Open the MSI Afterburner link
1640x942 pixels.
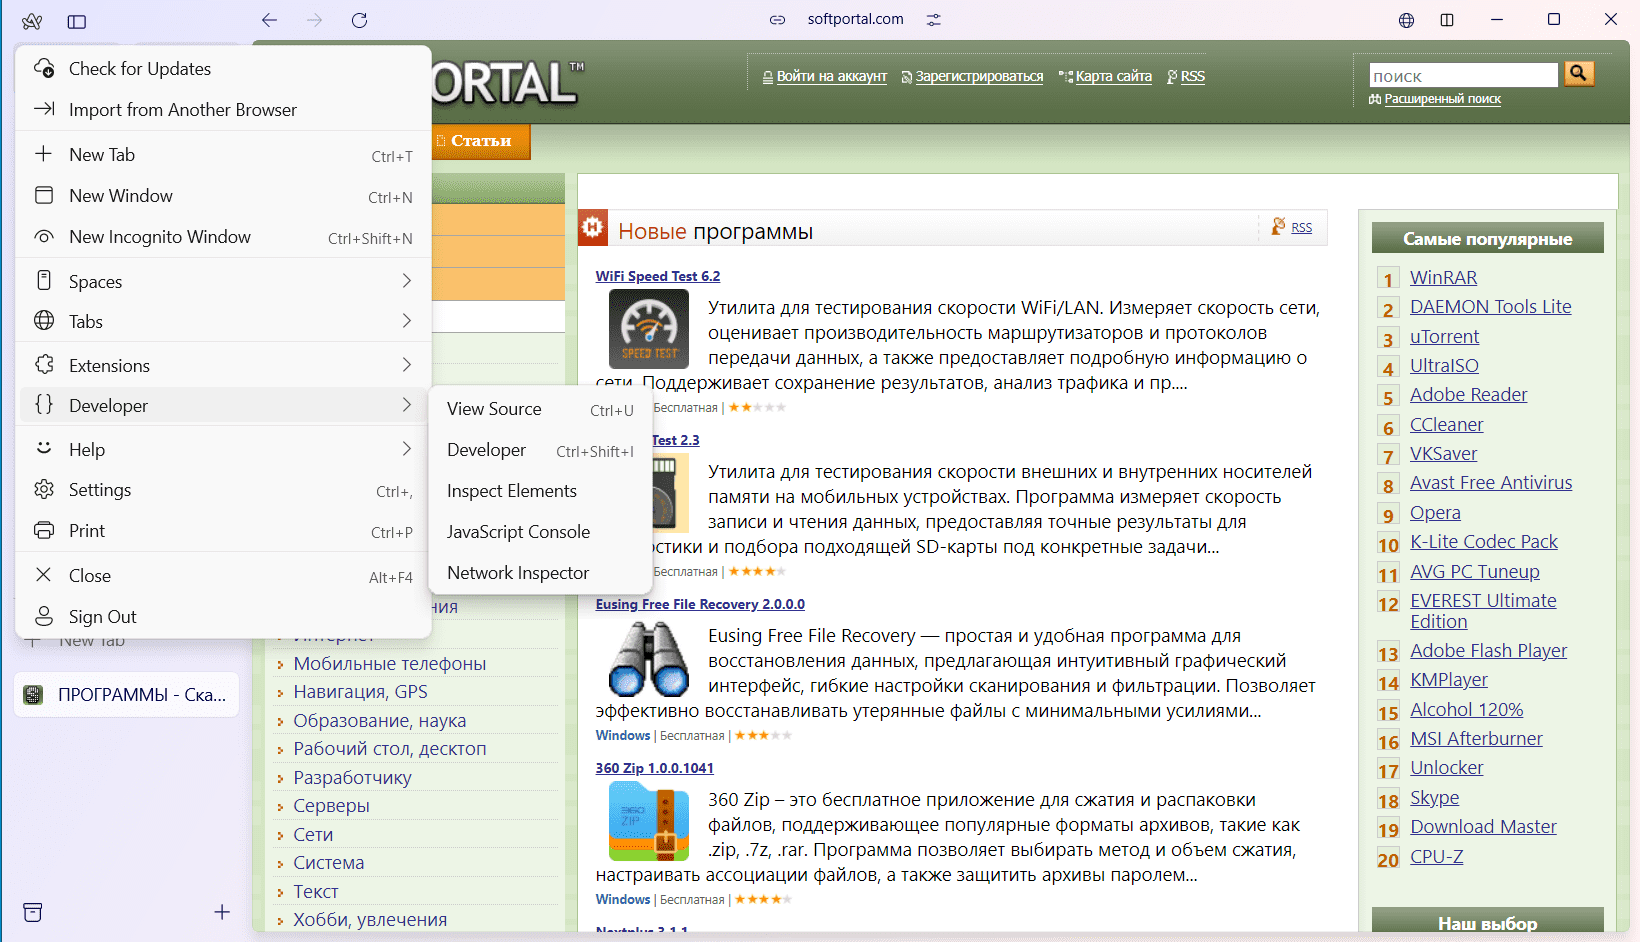click(1476, 738)
